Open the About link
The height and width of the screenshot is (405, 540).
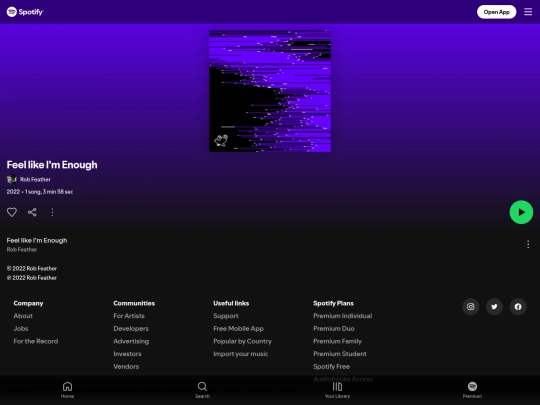click(x=23, y=316)
